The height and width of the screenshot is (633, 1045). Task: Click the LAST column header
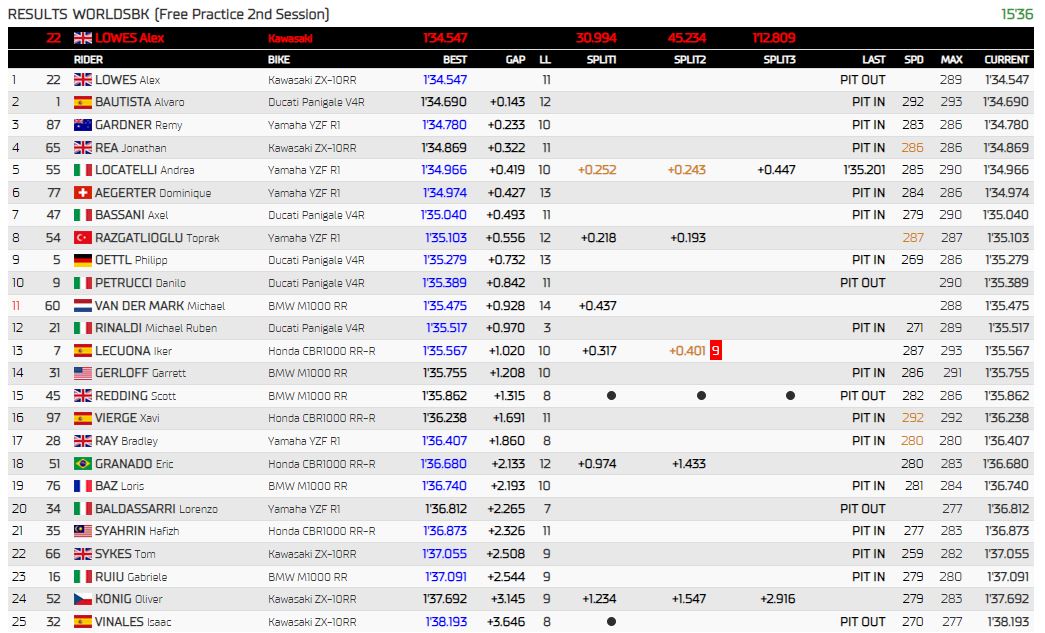point(874,60)
